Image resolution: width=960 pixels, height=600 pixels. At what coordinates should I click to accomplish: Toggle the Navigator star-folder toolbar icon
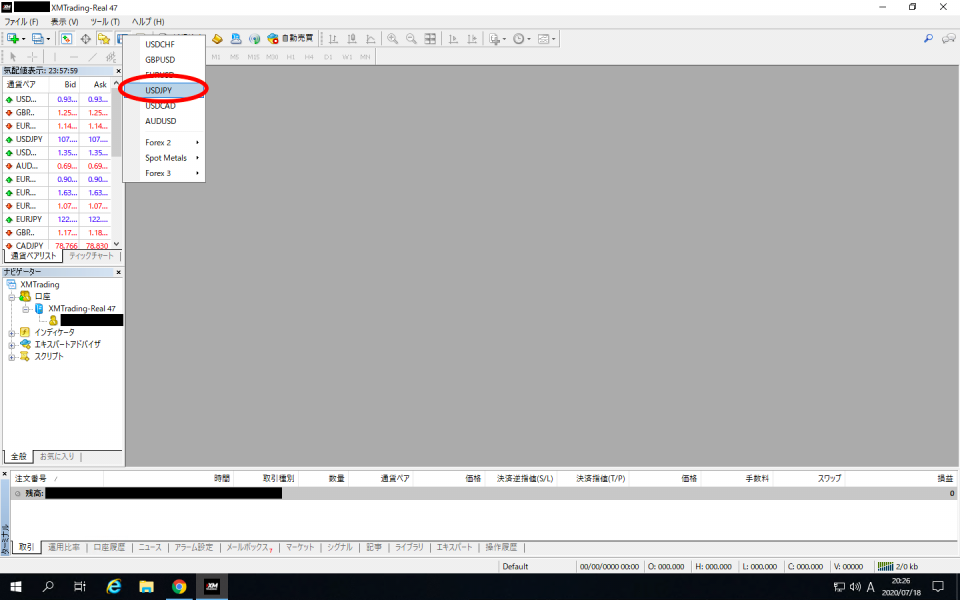point(104,39)
